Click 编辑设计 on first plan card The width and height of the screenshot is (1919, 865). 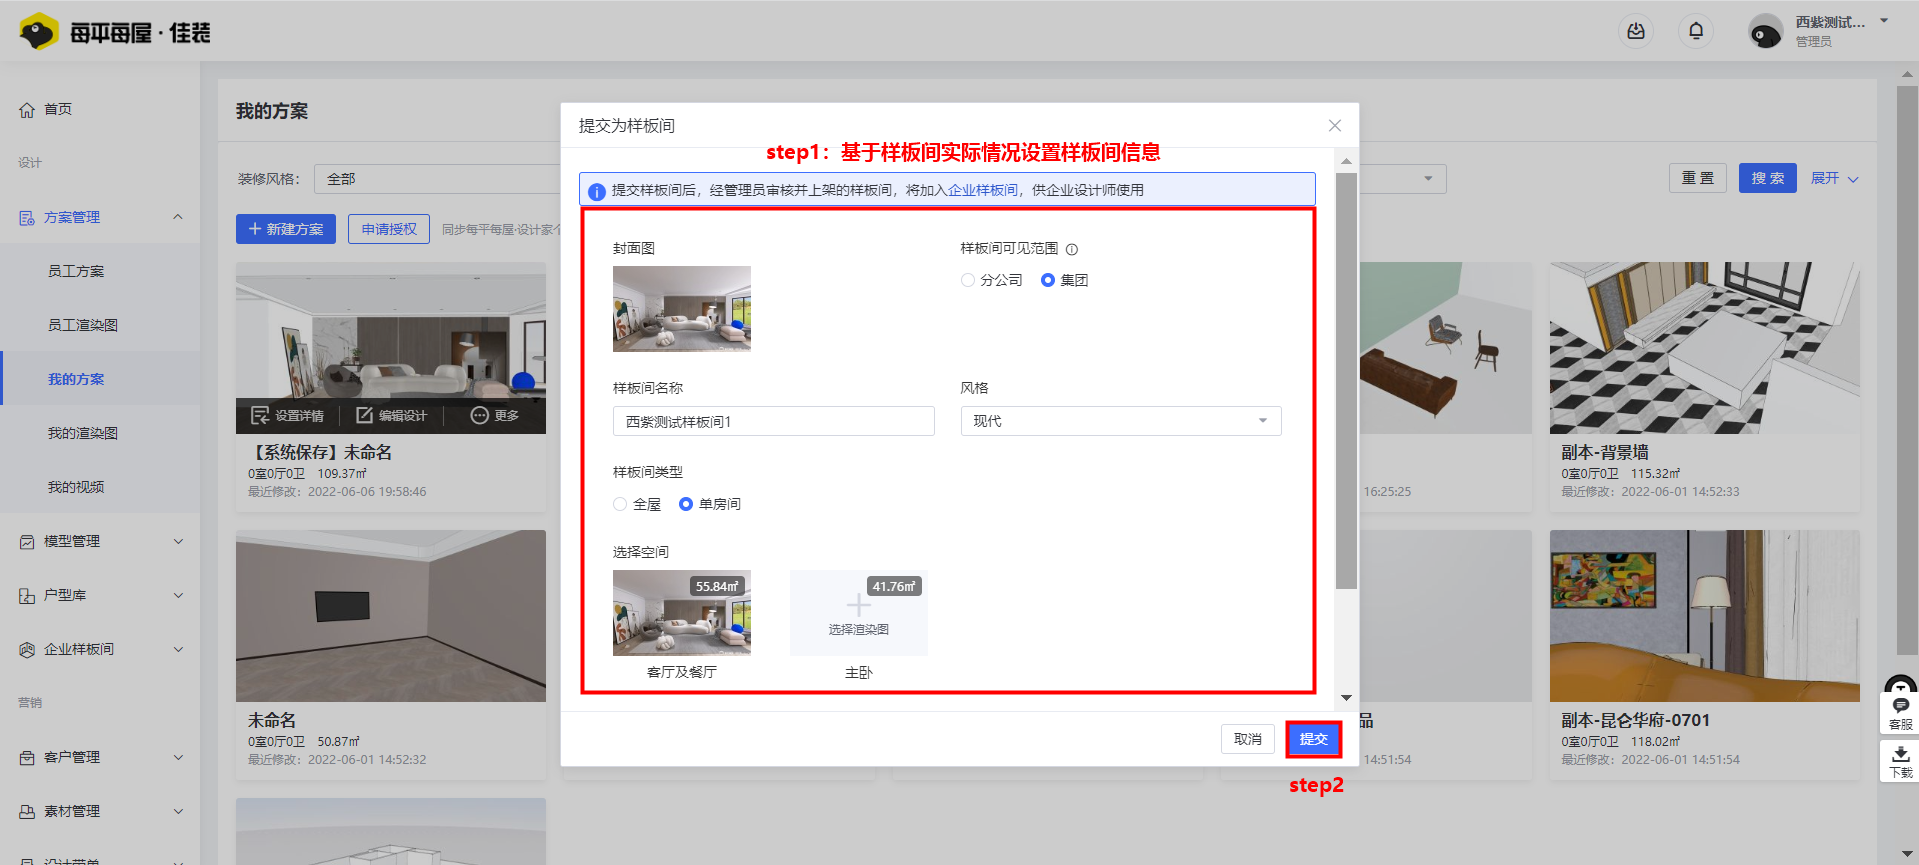point(392,415)
